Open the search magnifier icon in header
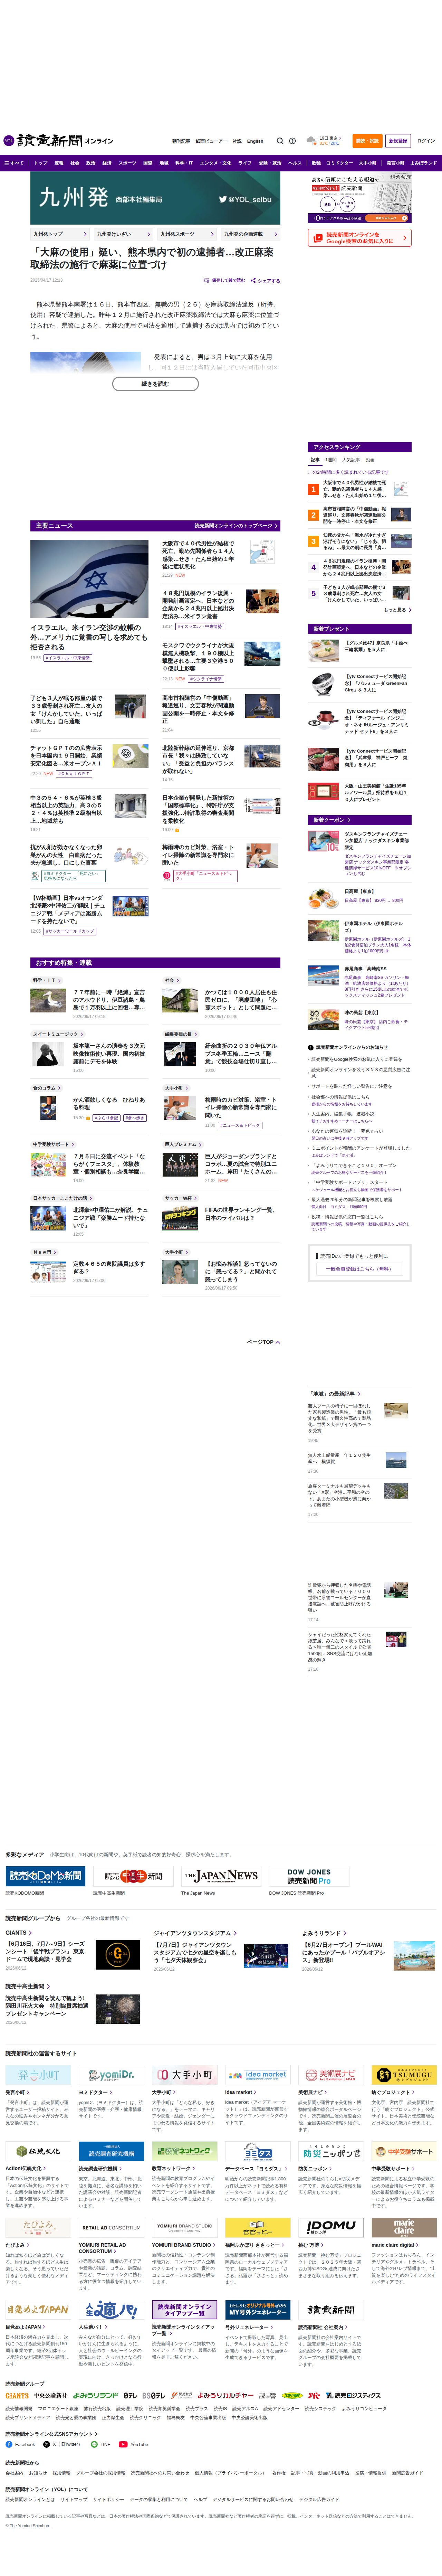 280,141
